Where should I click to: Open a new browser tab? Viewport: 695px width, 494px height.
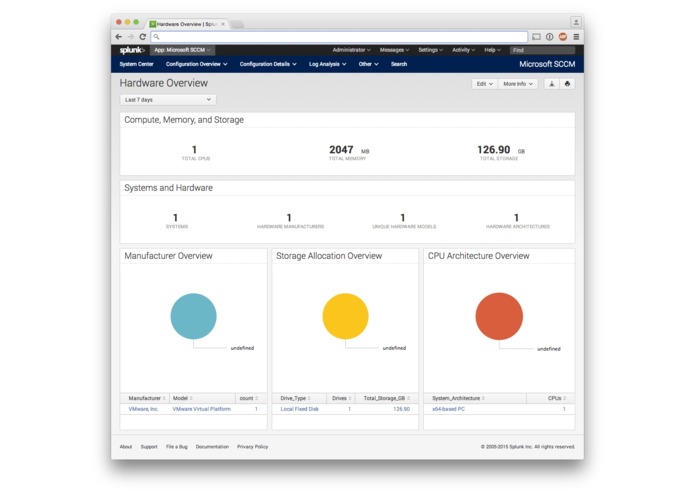pos(238,24)
